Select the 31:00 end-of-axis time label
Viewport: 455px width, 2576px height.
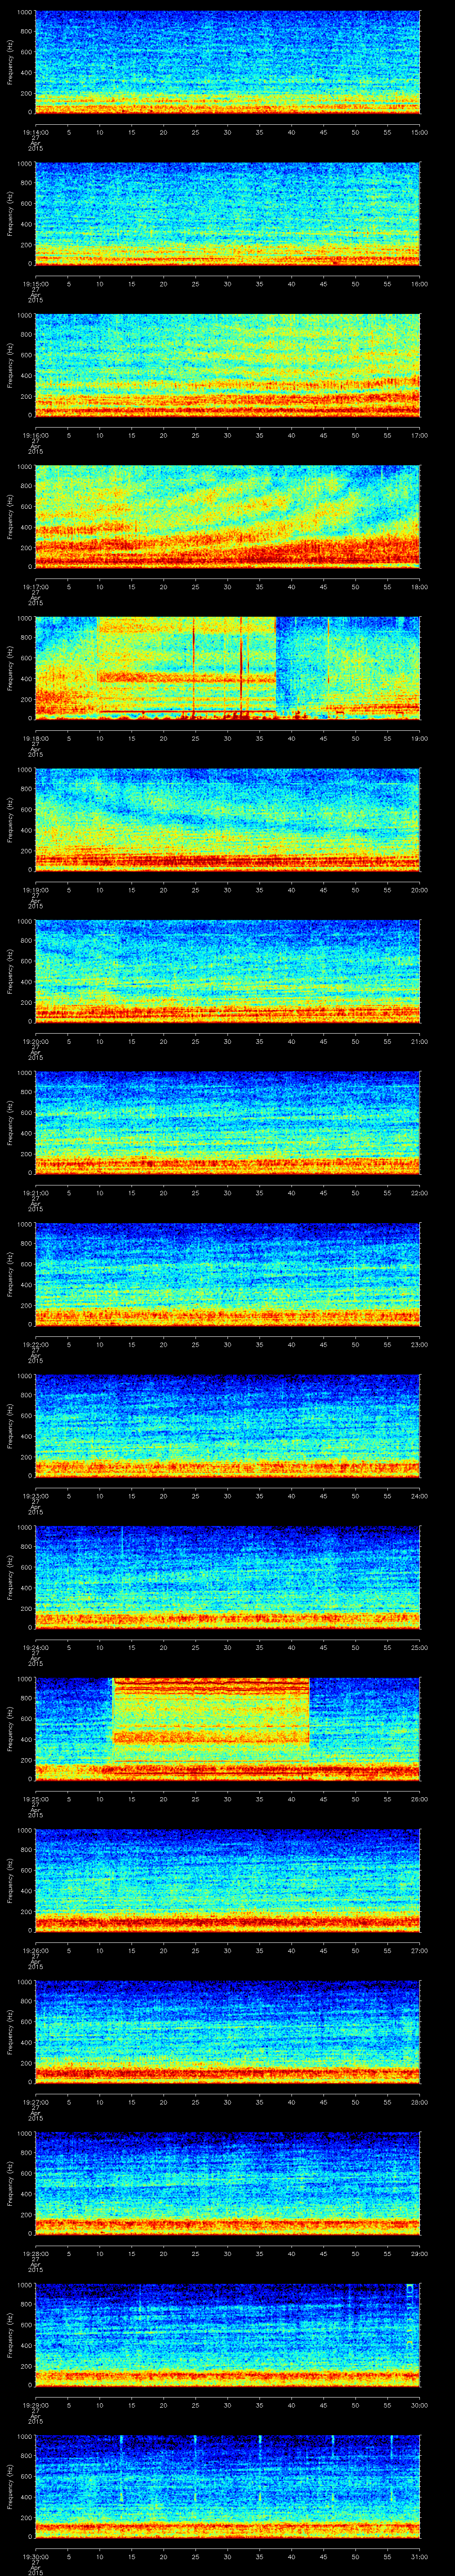(420, 2557)
